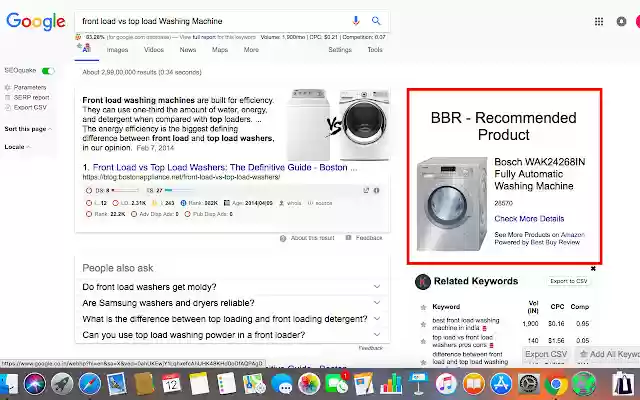Open the Locale dropdown
The image size is (640, 400).
17,147
